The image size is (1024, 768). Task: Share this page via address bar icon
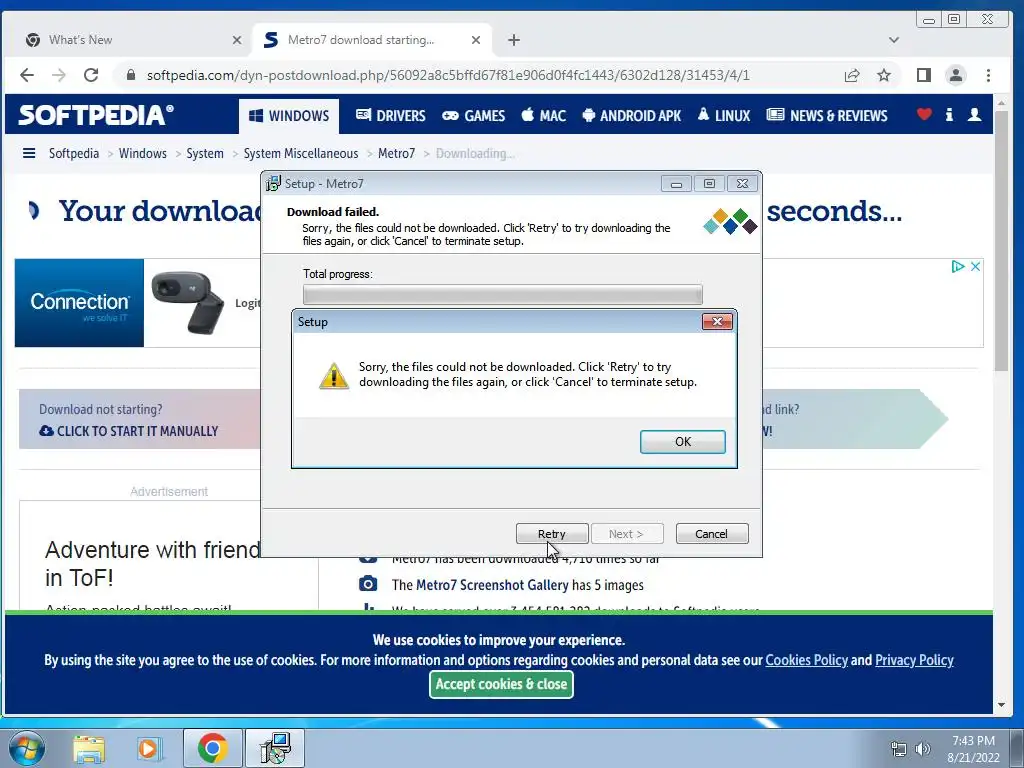tap(852, 75)
